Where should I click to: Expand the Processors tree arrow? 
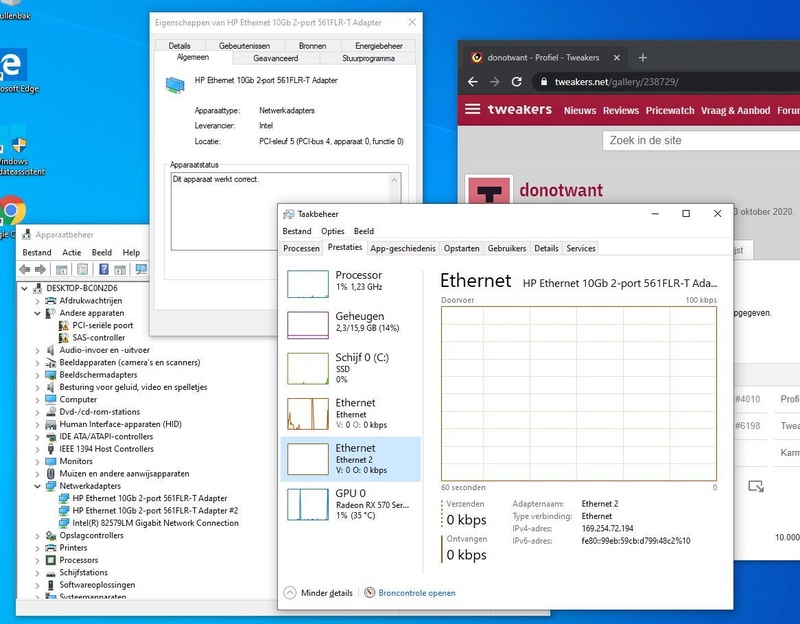37,560
